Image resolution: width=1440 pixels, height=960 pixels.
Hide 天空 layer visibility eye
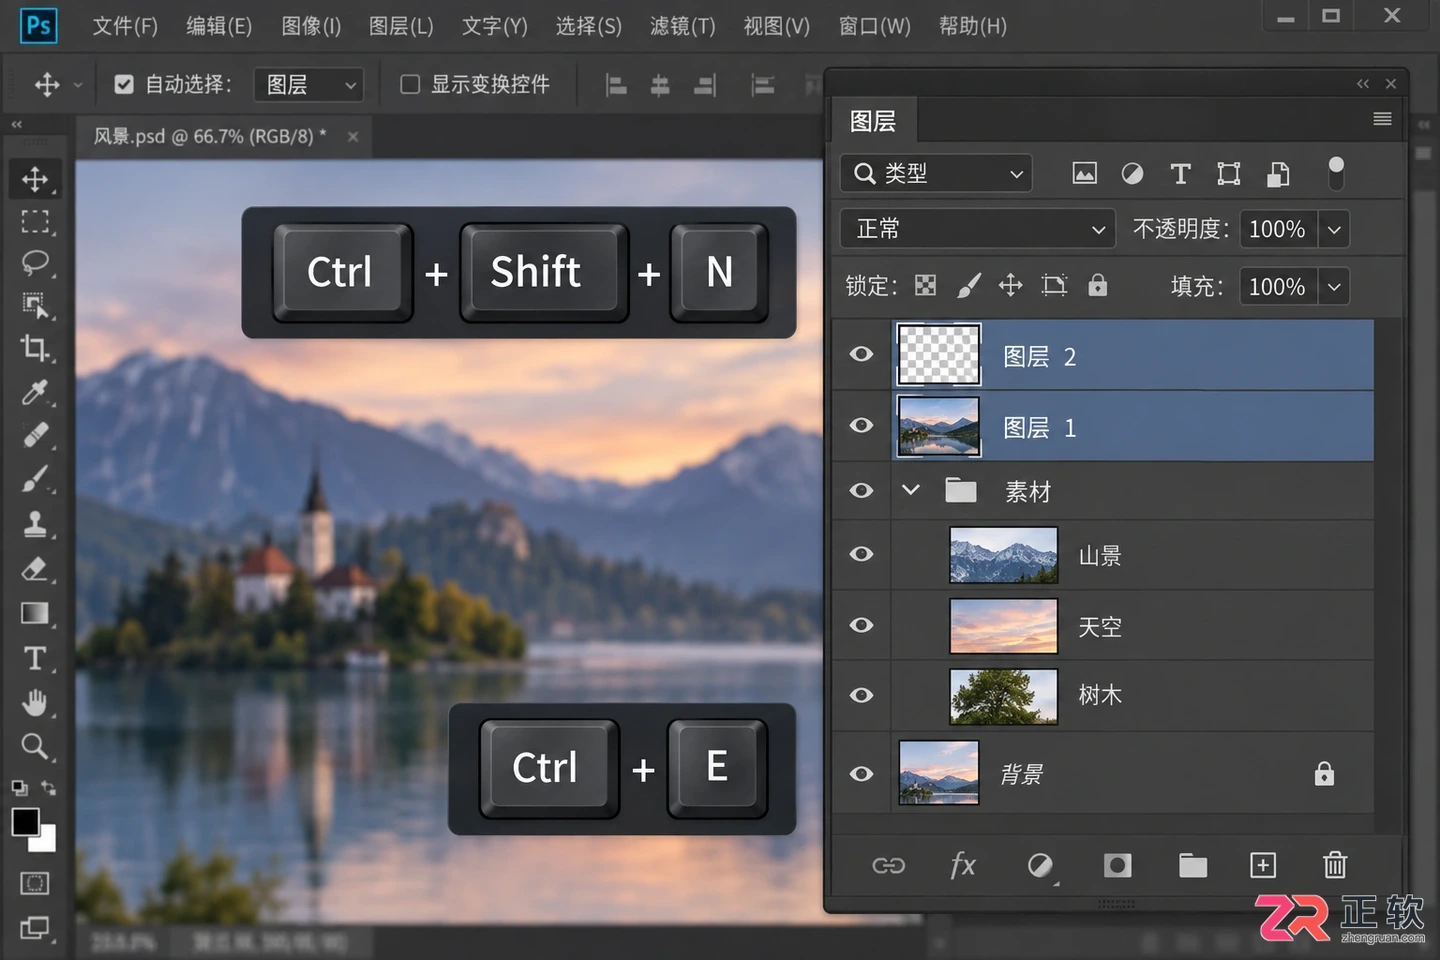tap(861, 625)
